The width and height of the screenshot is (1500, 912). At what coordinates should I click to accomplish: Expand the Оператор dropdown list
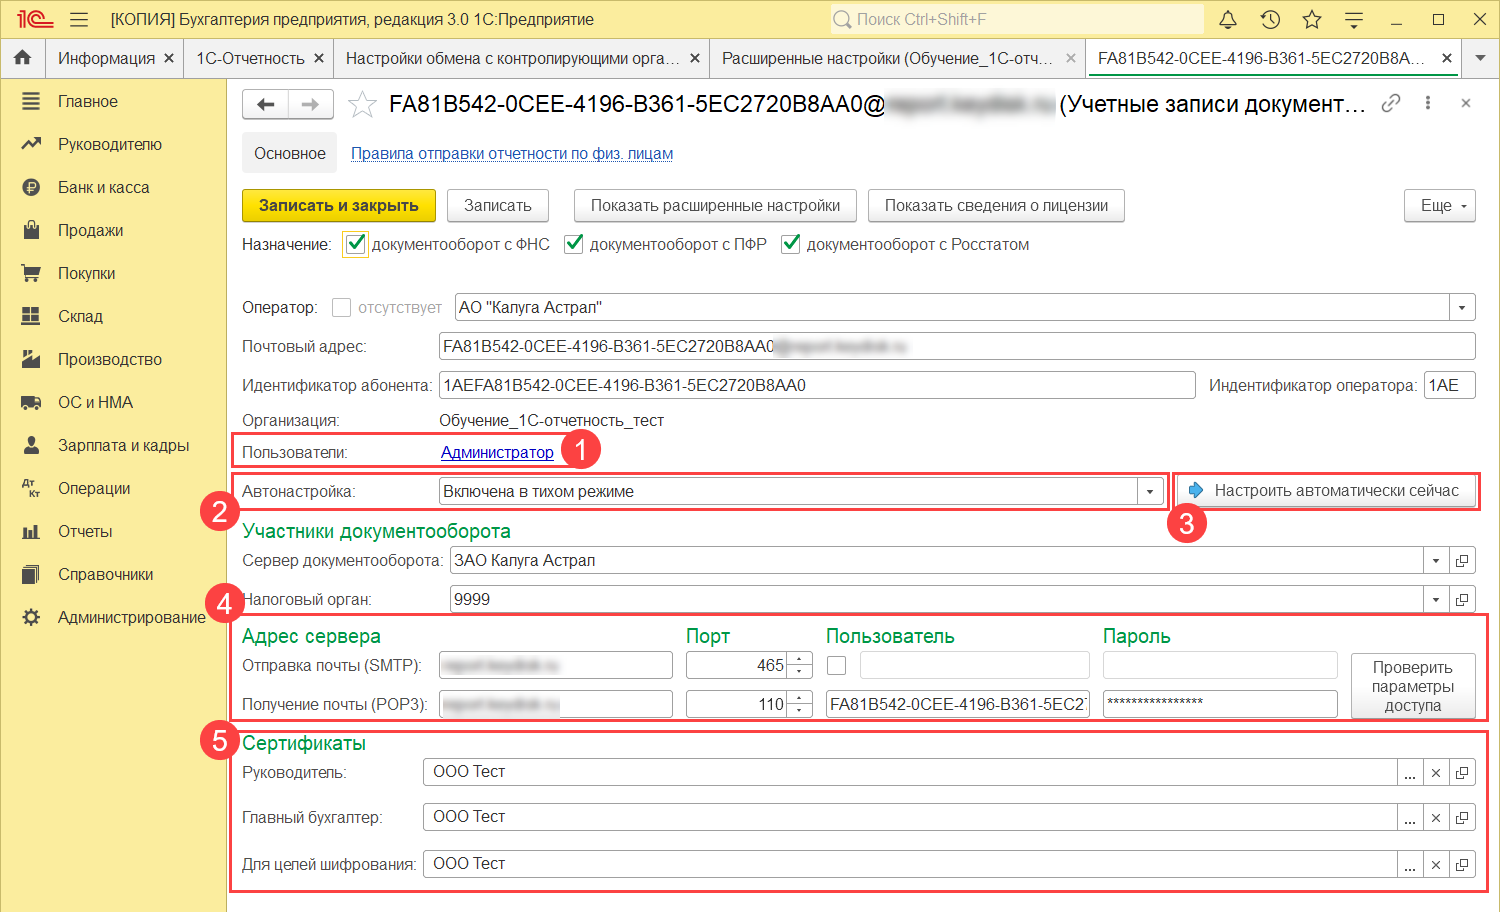point(1462,308)
